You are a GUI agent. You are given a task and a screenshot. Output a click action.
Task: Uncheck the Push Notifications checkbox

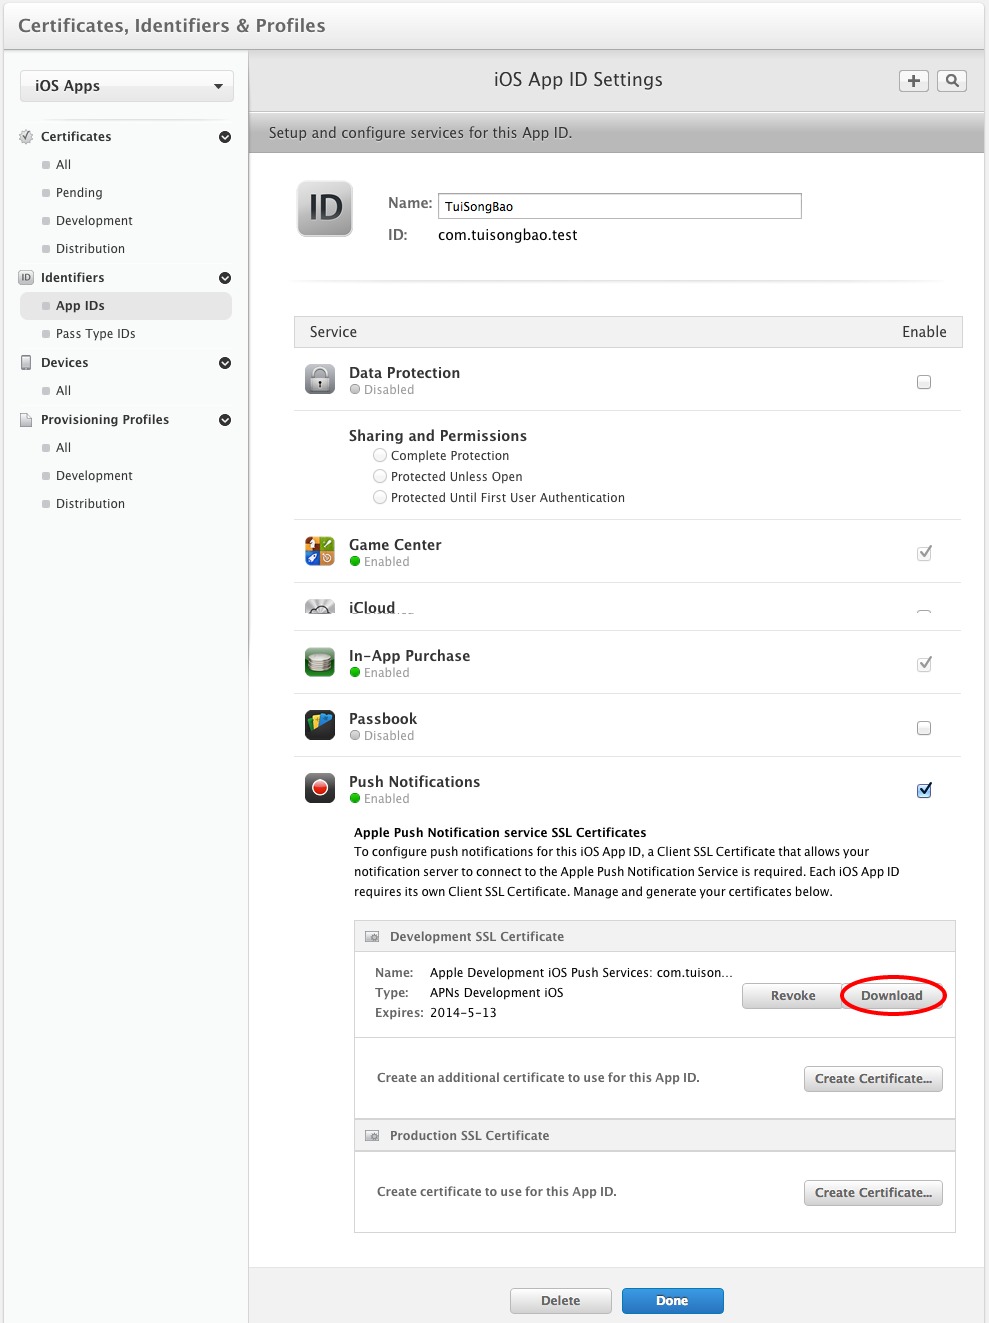924,790
